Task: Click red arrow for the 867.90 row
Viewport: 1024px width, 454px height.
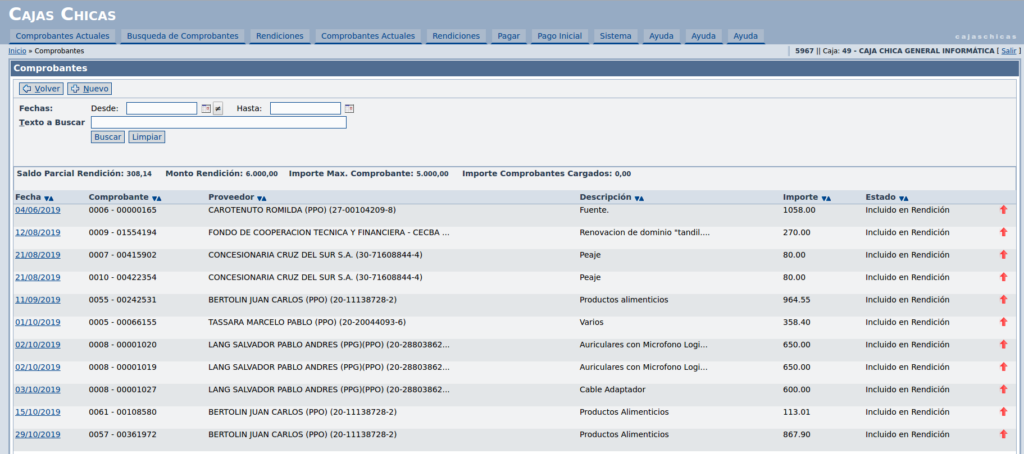Action: pos(1003,434)
